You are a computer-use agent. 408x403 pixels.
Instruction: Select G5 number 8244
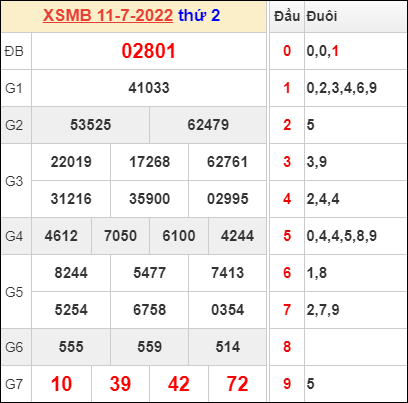(x=71, y=273)
